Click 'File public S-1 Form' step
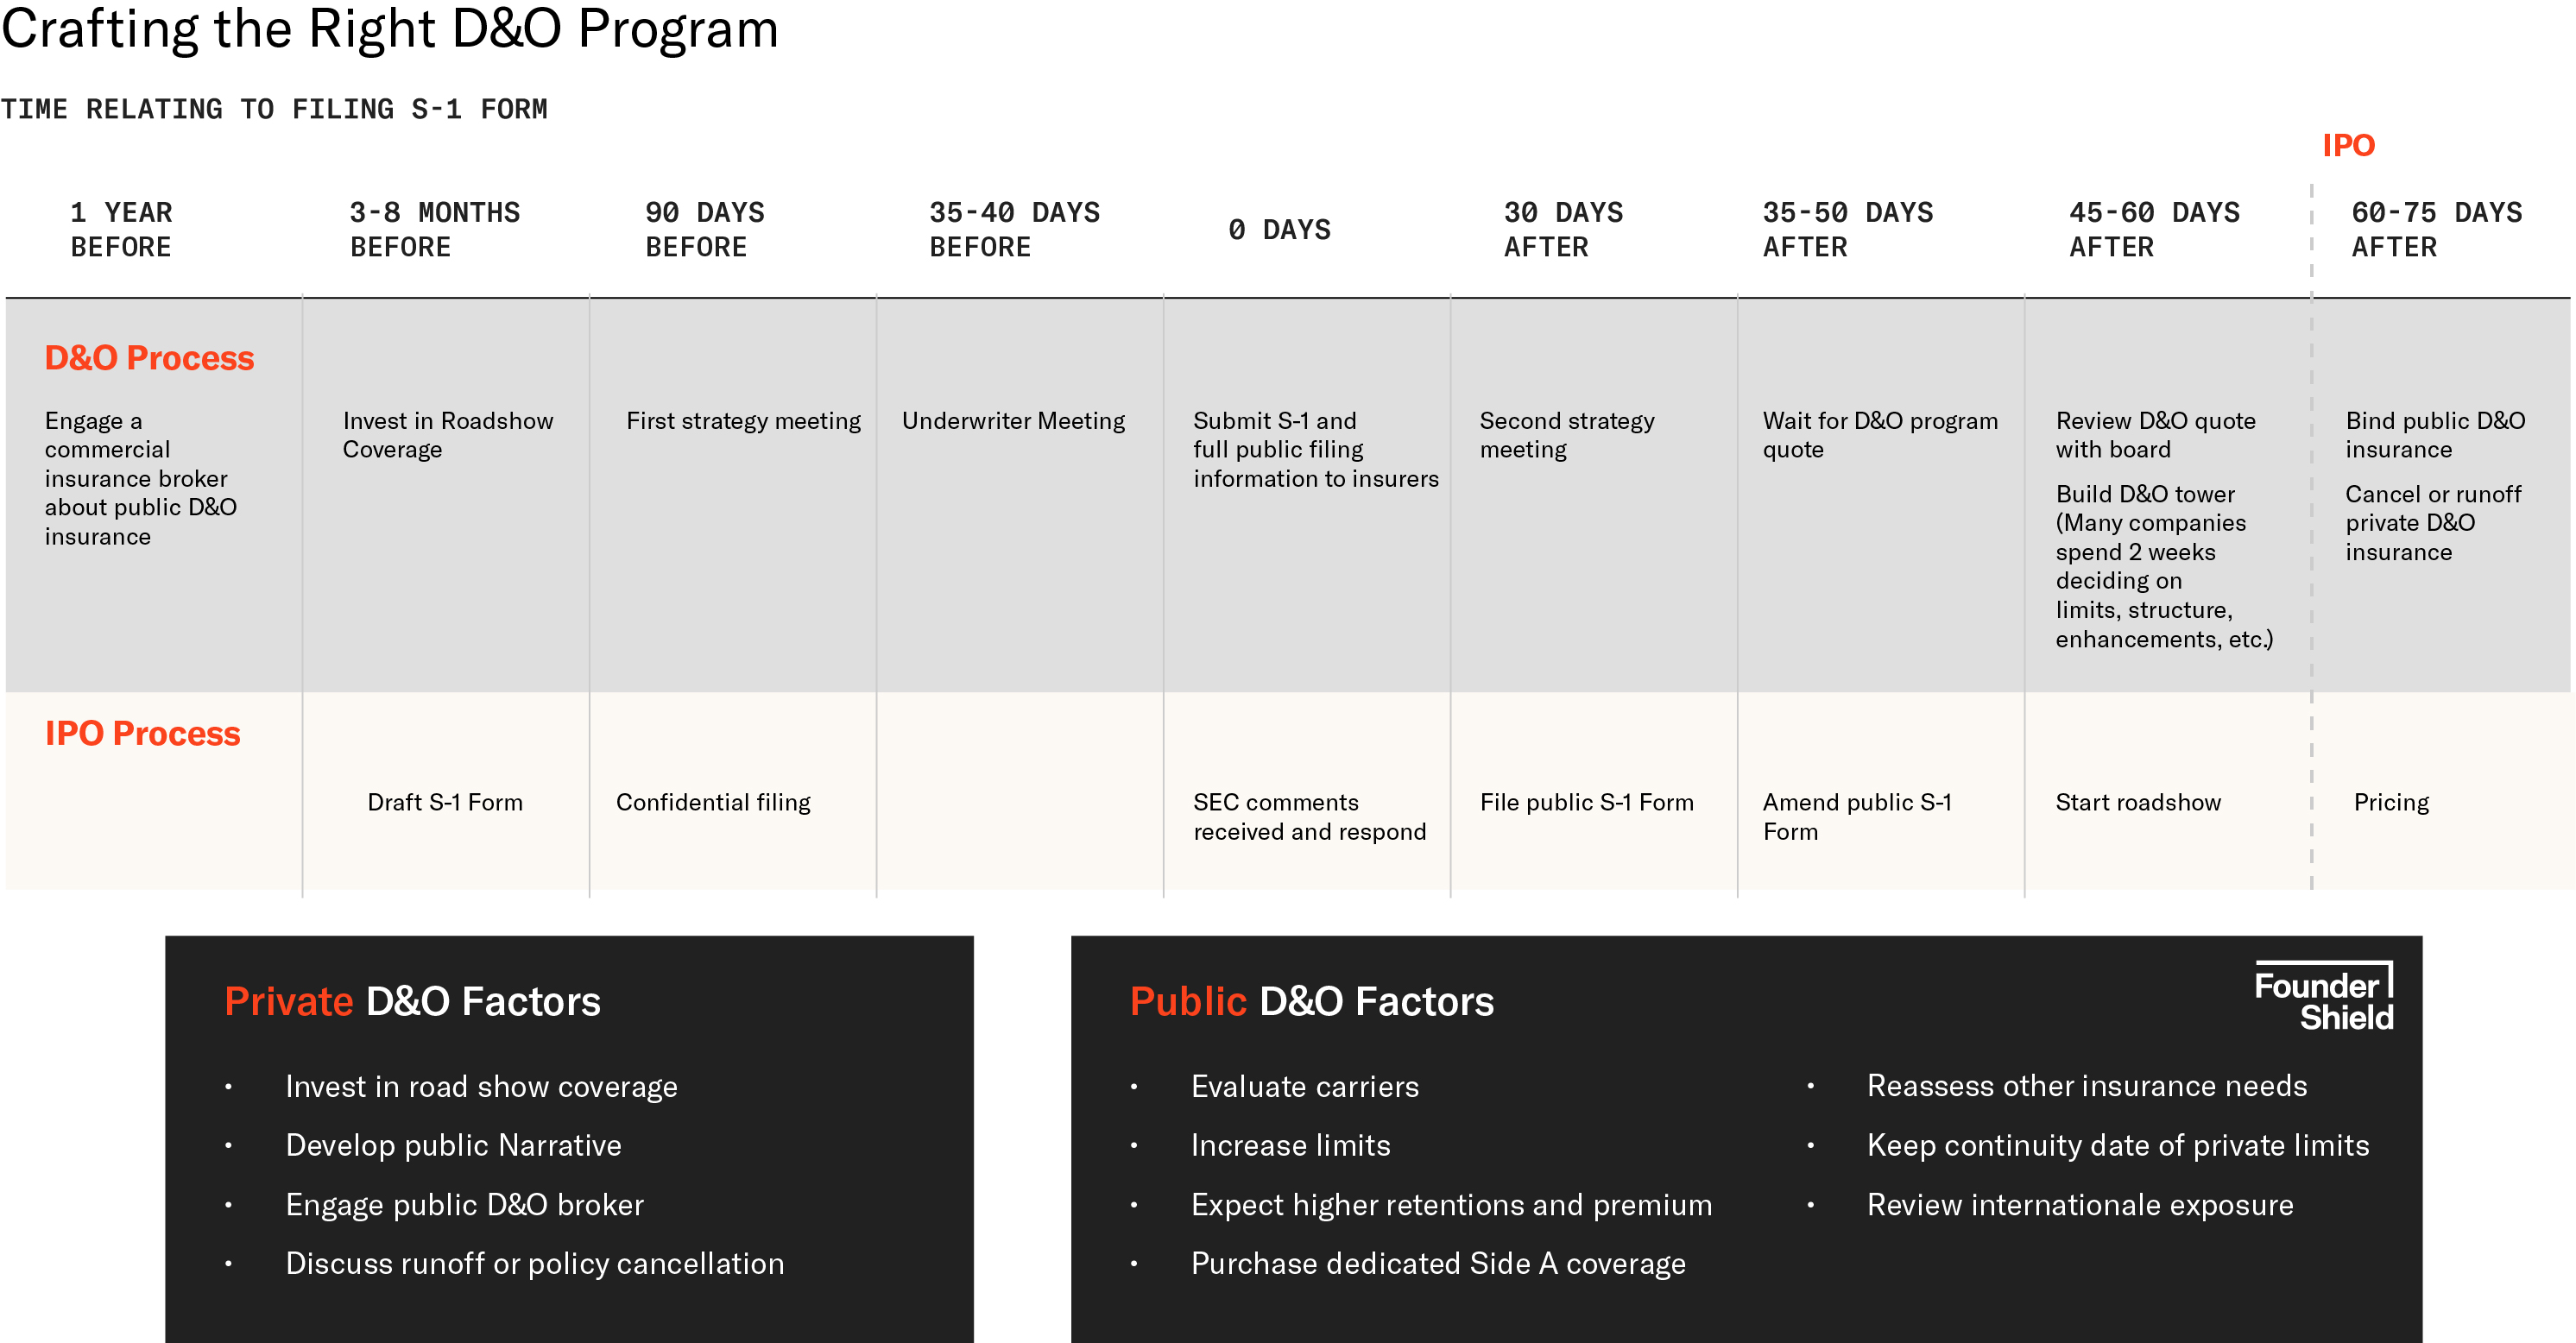The width and height of the screenshot is (2576, 1343). [x=1586, y=803]
